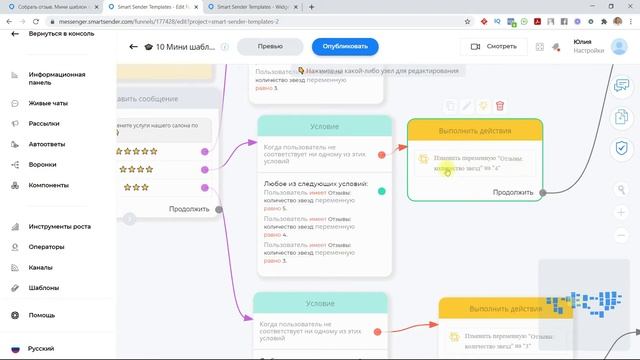This screenshot has width=640, height=360.
Task: Select Воронки in the sidebar
Action: click(x=42, y=164)
